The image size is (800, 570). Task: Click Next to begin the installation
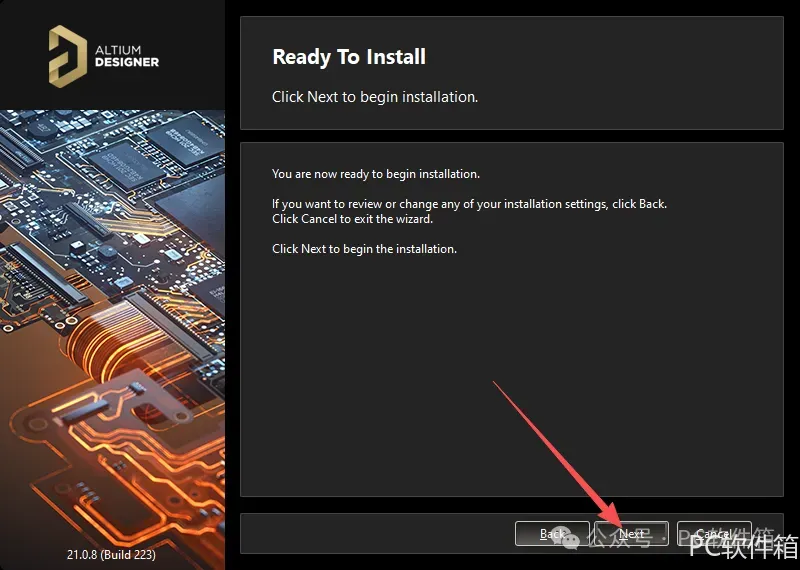click(x=632, y=534)
